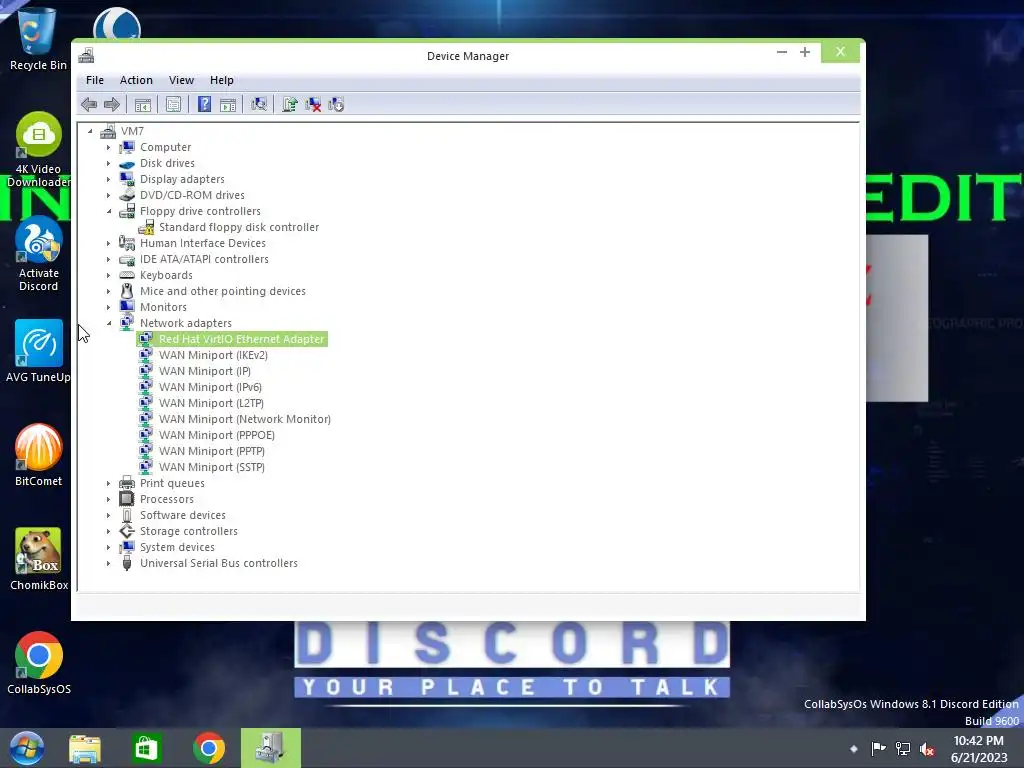
Task: Collapse the Floppy drive controllers category
Action: point(108,211)
